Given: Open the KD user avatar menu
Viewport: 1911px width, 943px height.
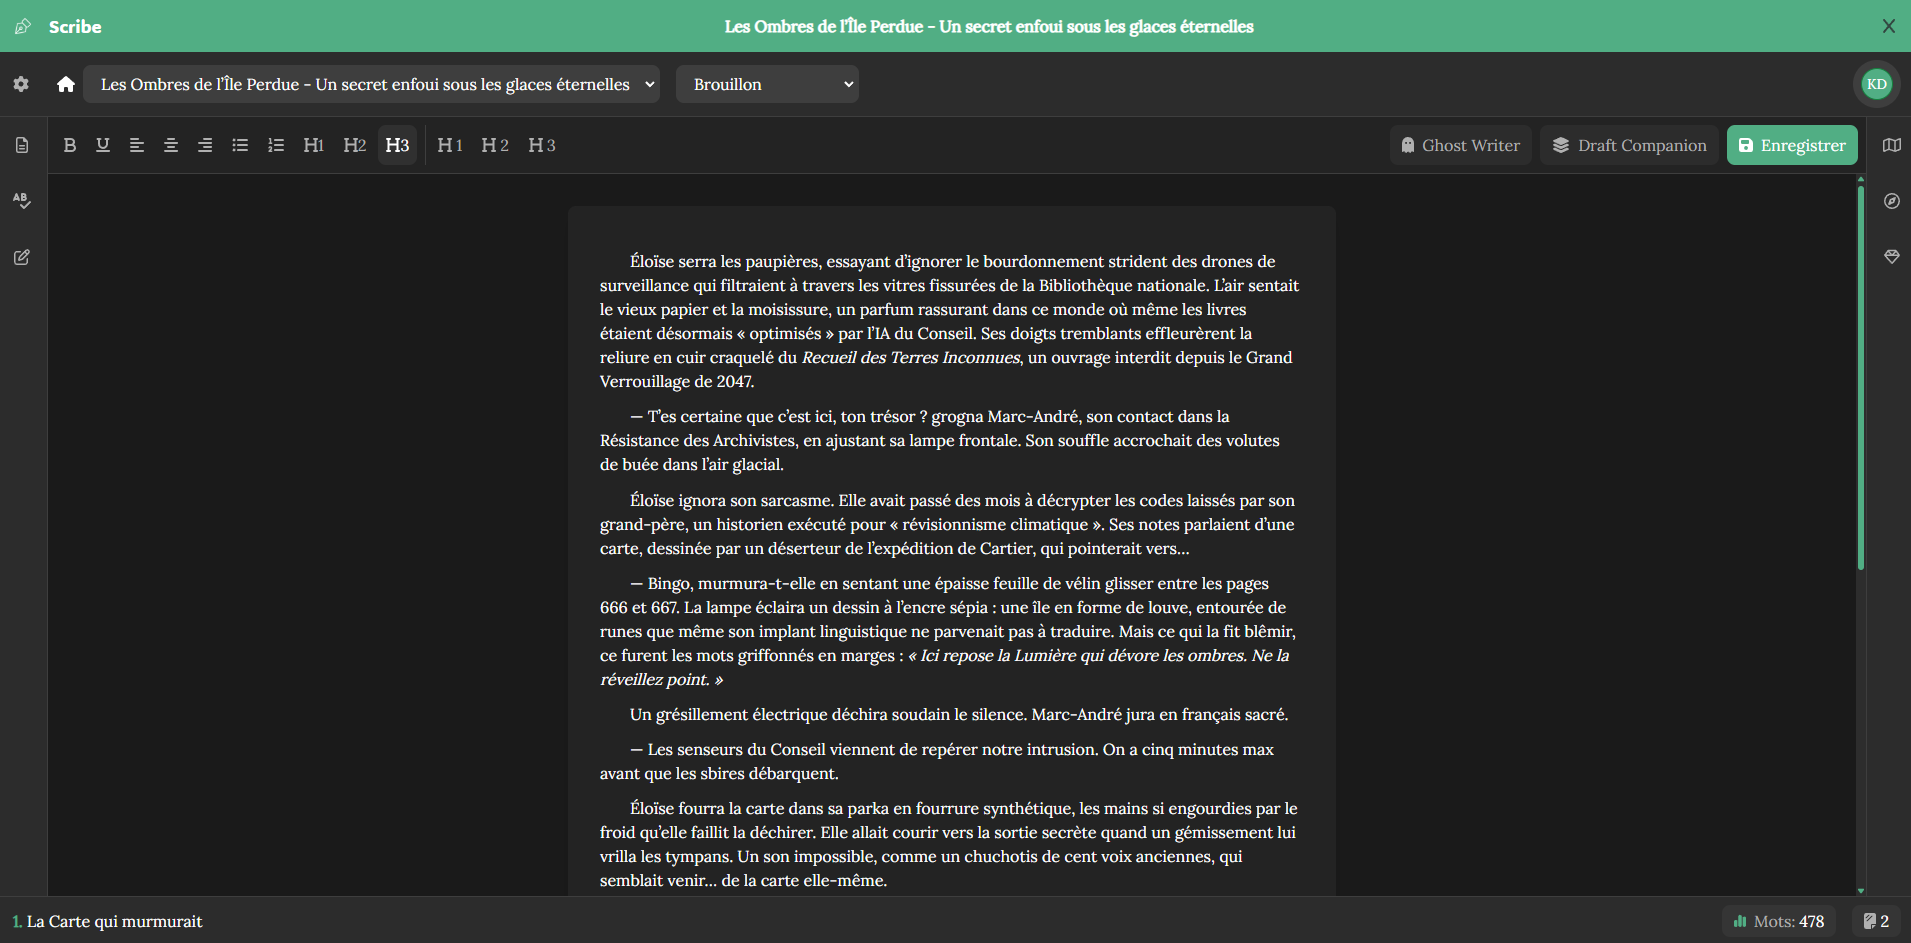Looking at the screenshot, I should (1876, 84).
